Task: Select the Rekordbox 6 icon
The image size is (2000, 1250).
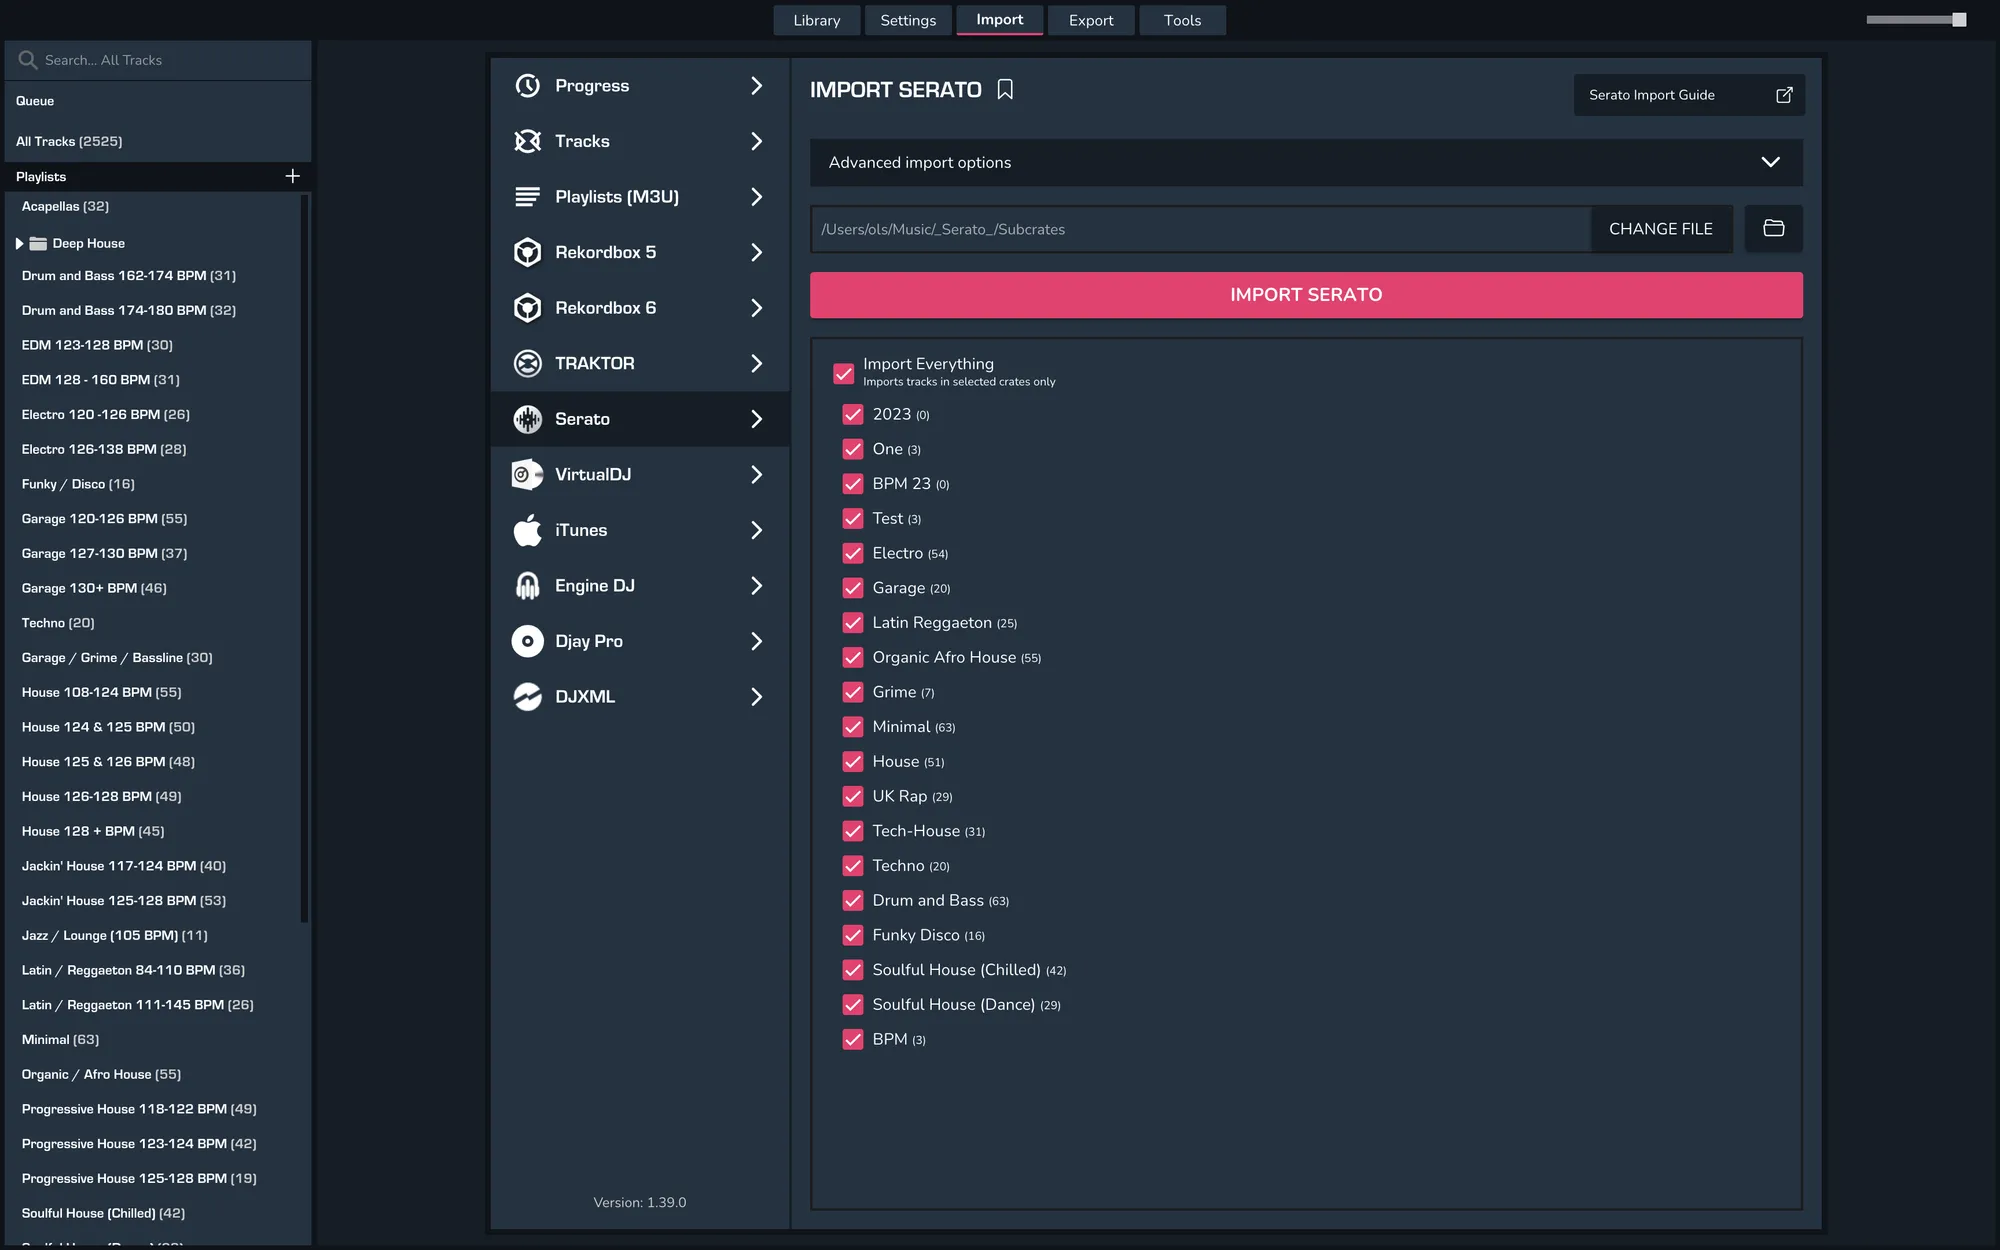Action: pyautogui.click(x=527, y=308)
